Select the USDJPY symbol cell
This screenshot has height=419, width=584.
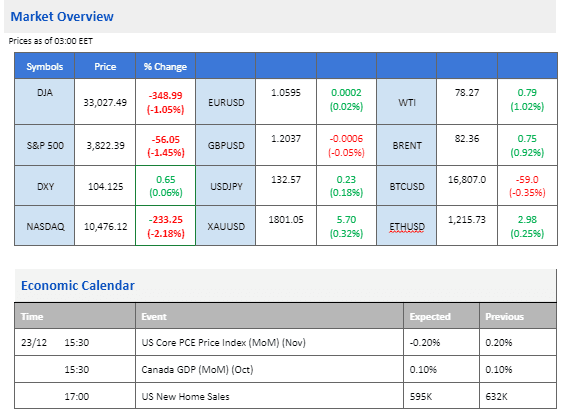[x=226, y=185]
